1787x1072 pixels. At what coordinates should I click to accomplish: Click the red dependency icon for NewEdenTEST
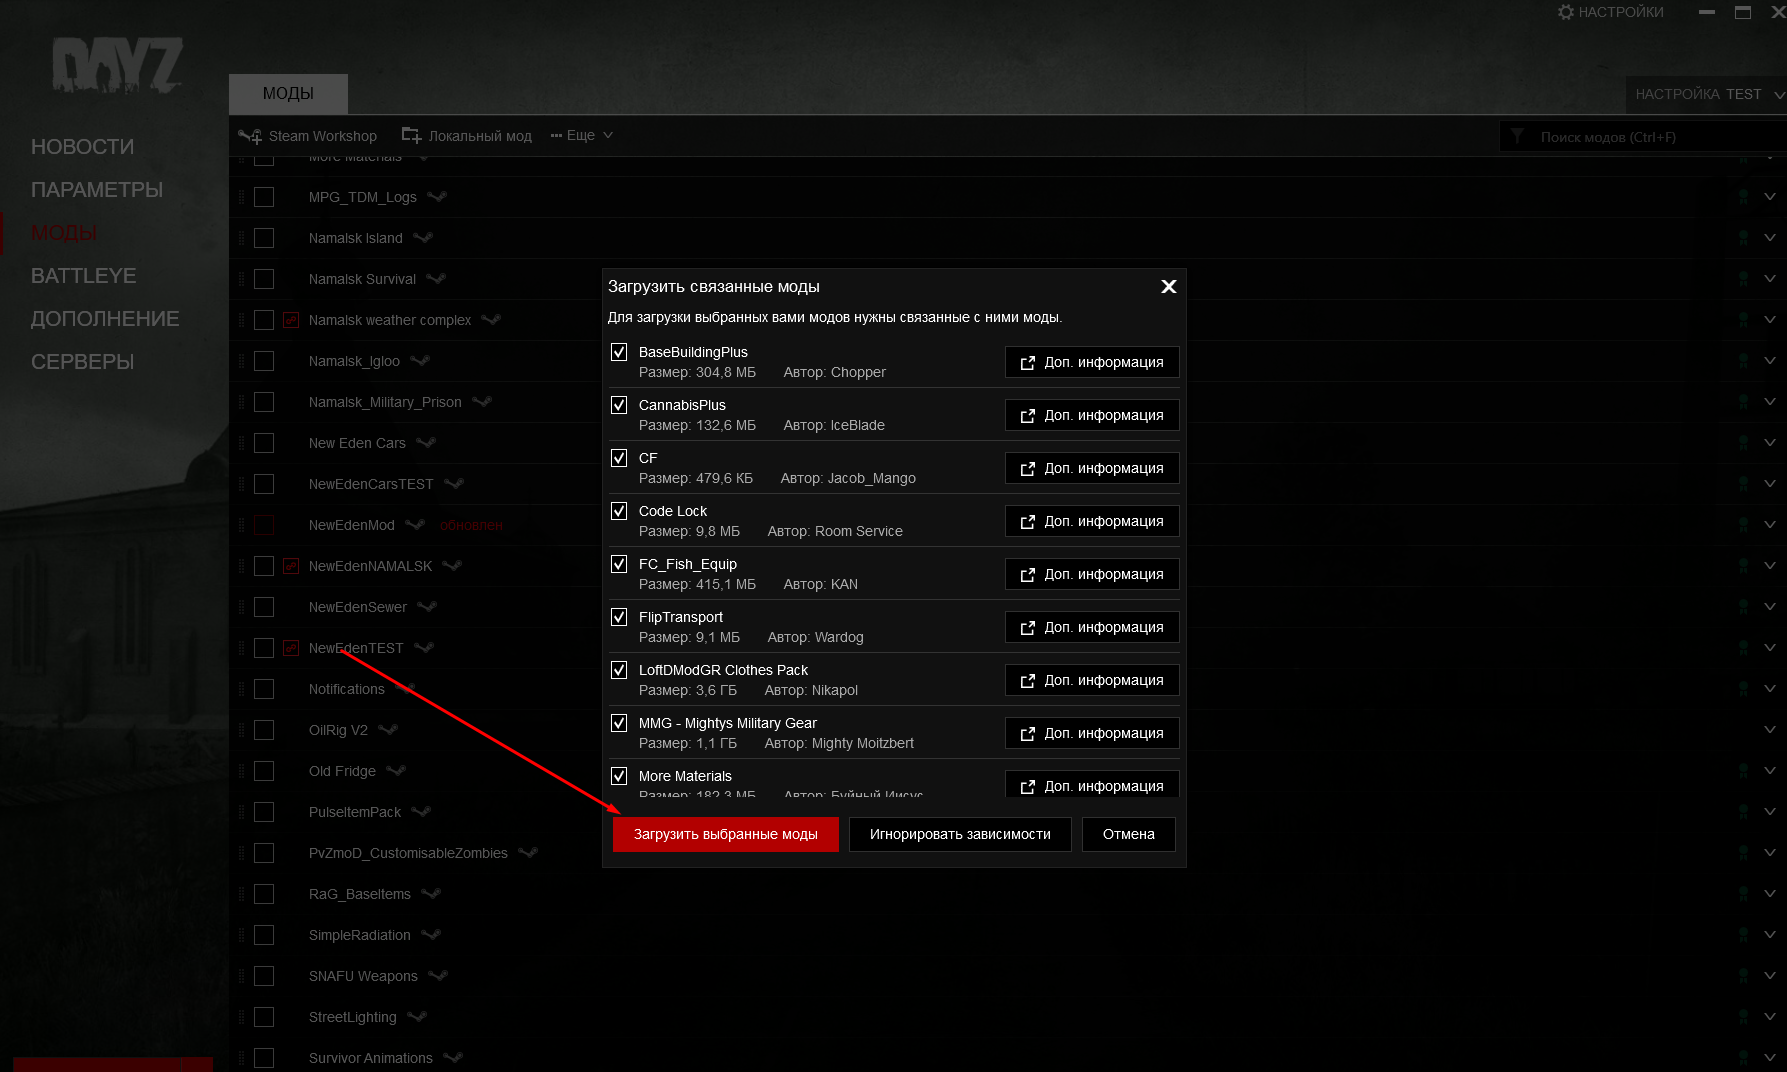291,648
